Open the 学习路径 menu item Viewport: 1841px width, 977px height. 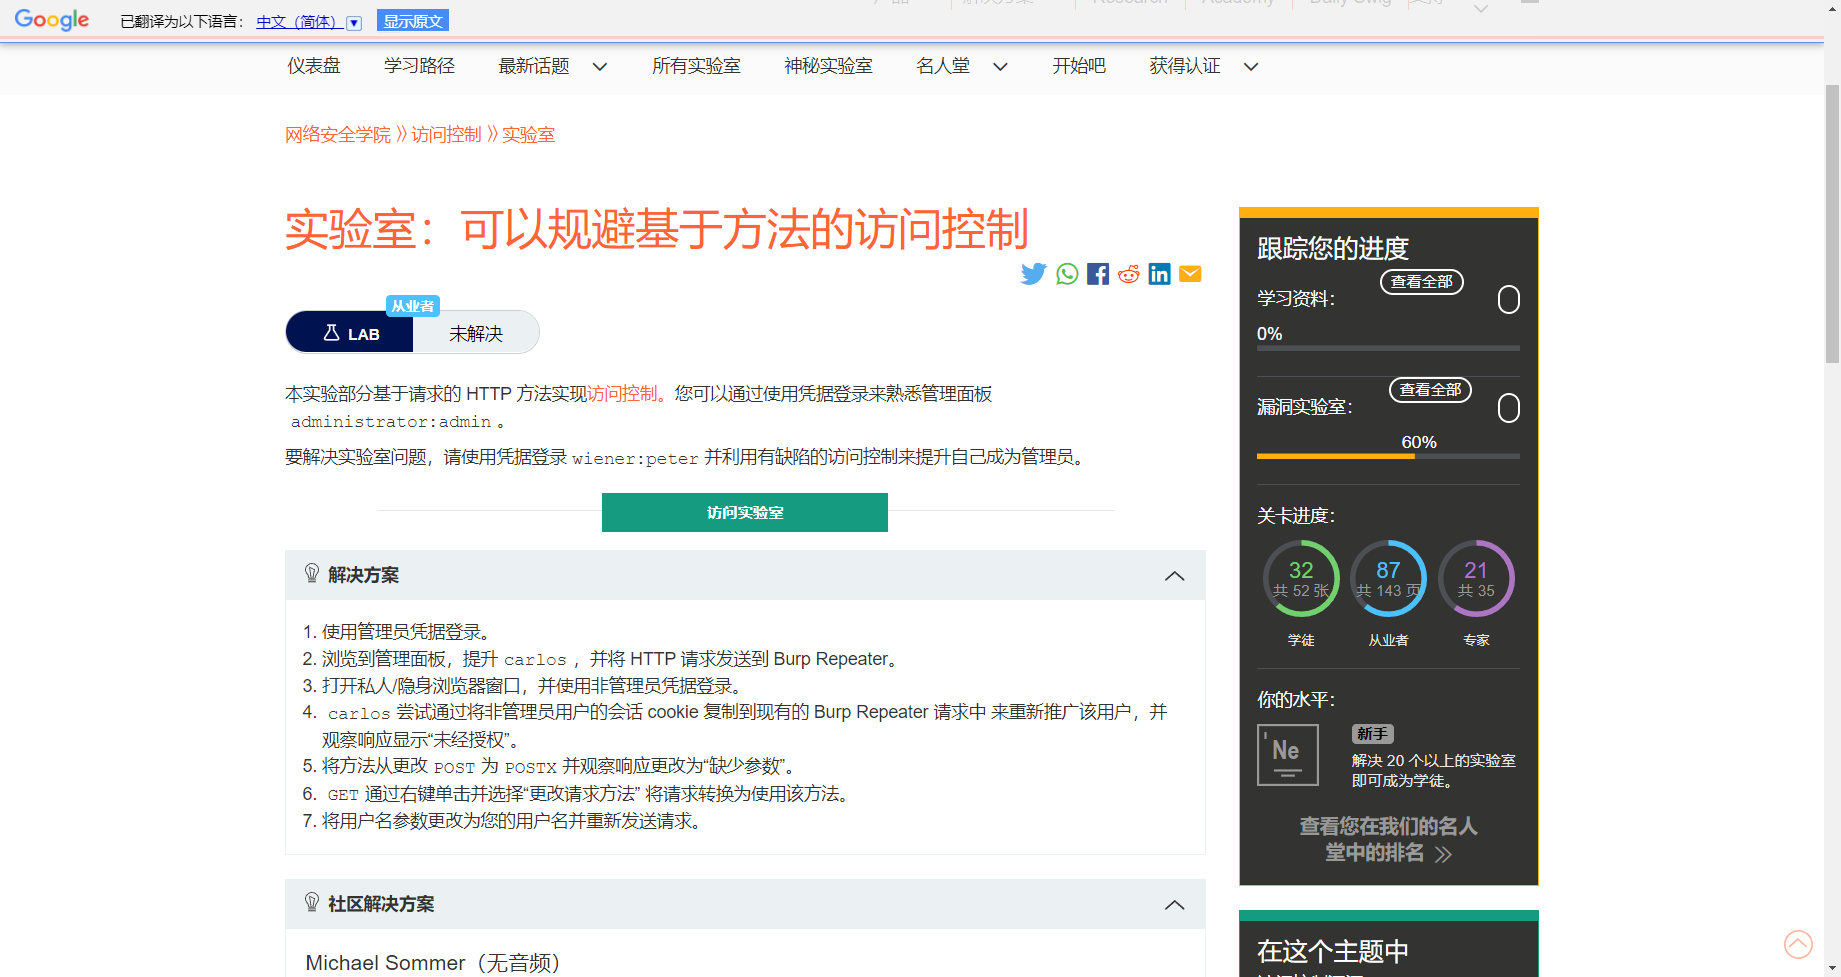(x=419, y=66)
